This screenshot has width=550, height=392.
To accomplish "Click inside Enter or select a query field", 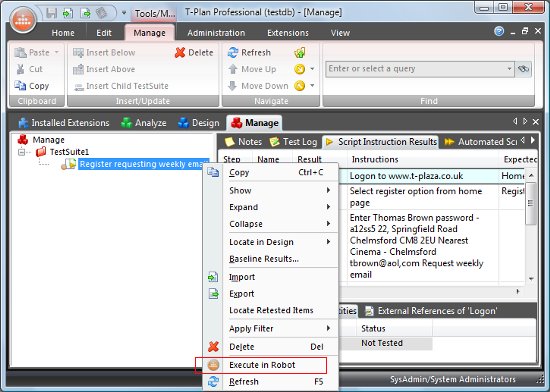I will click(416, 69).
